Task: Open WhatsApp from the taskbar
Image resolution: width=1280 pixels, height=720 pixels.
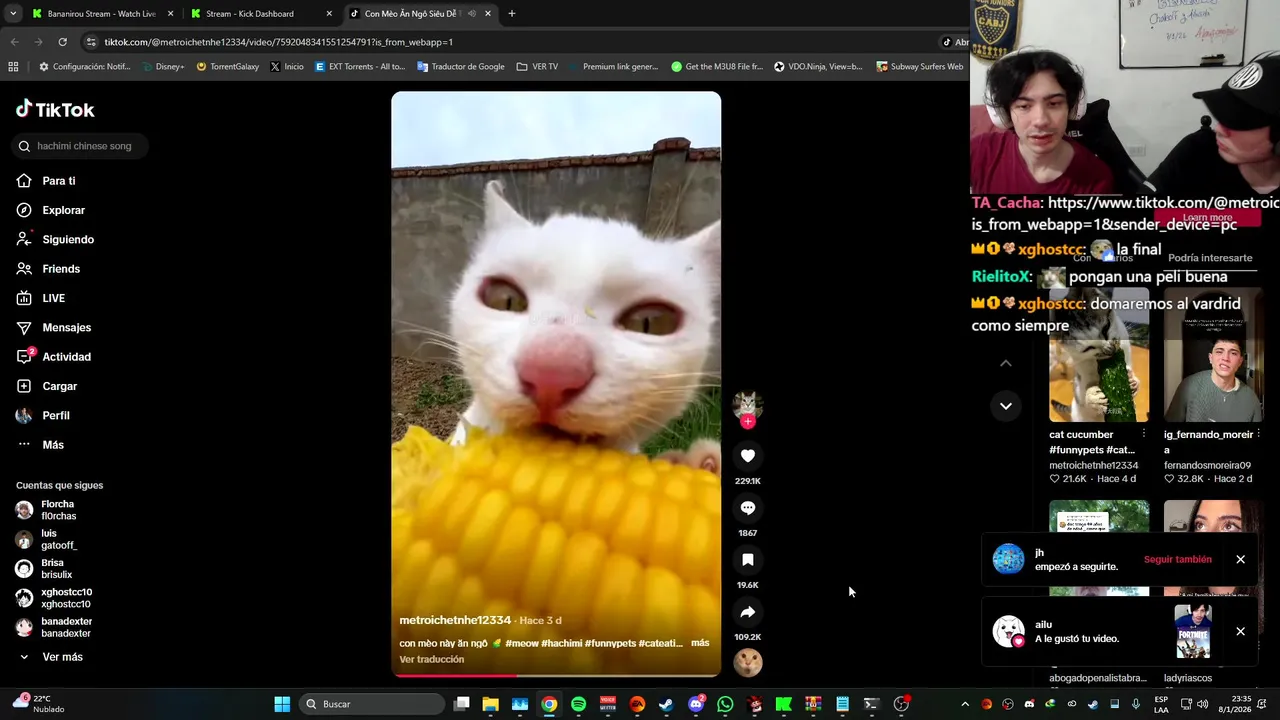Action: coord(725,704)
